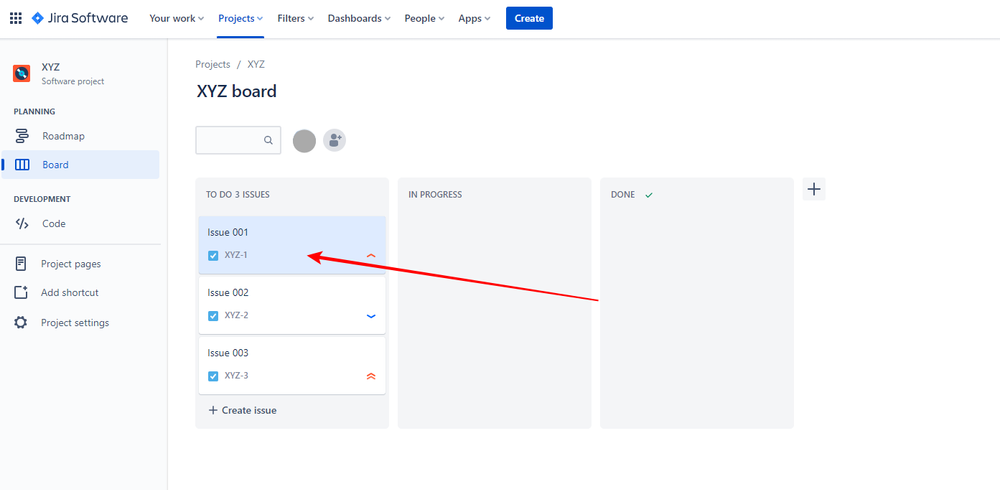
Task: Click the Projects breadcrumb link
Action: tap(213, 64)
